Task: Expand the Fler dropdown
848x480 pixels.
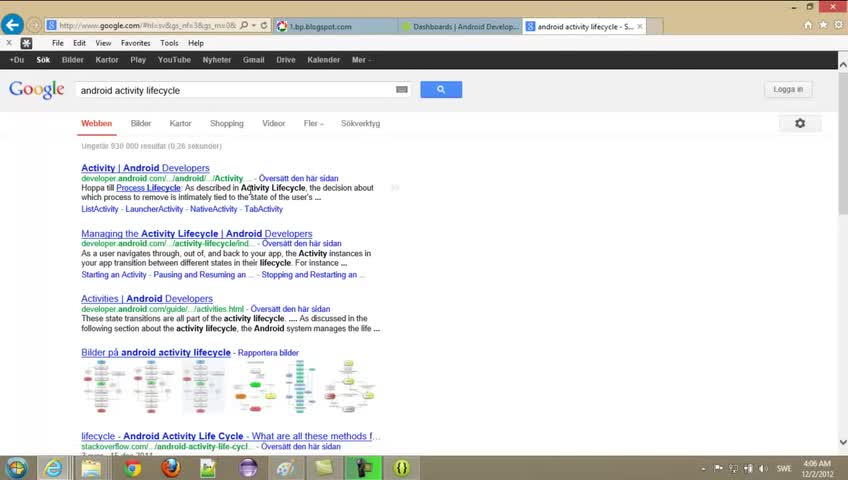Action: point(313,123)
